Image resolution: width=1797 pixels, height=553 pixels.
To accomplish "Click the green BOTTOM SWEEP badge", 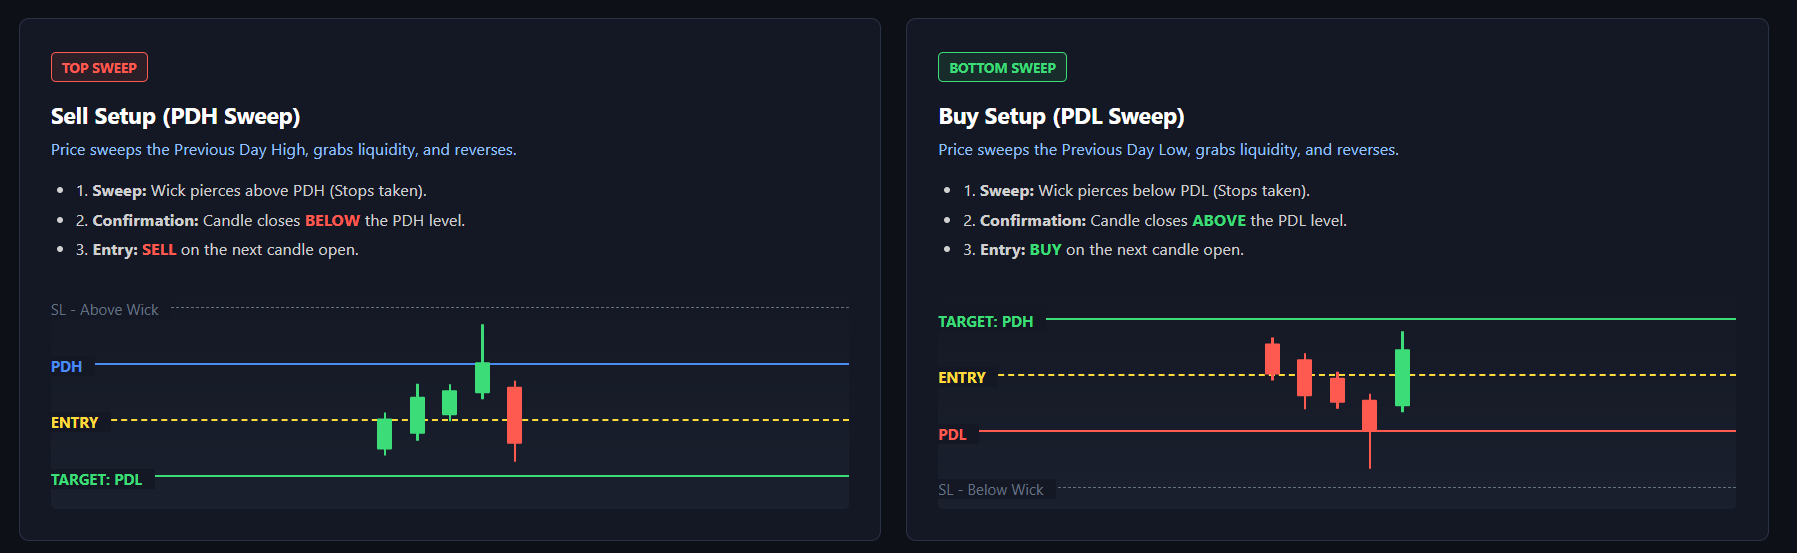I will [1002, 68].
